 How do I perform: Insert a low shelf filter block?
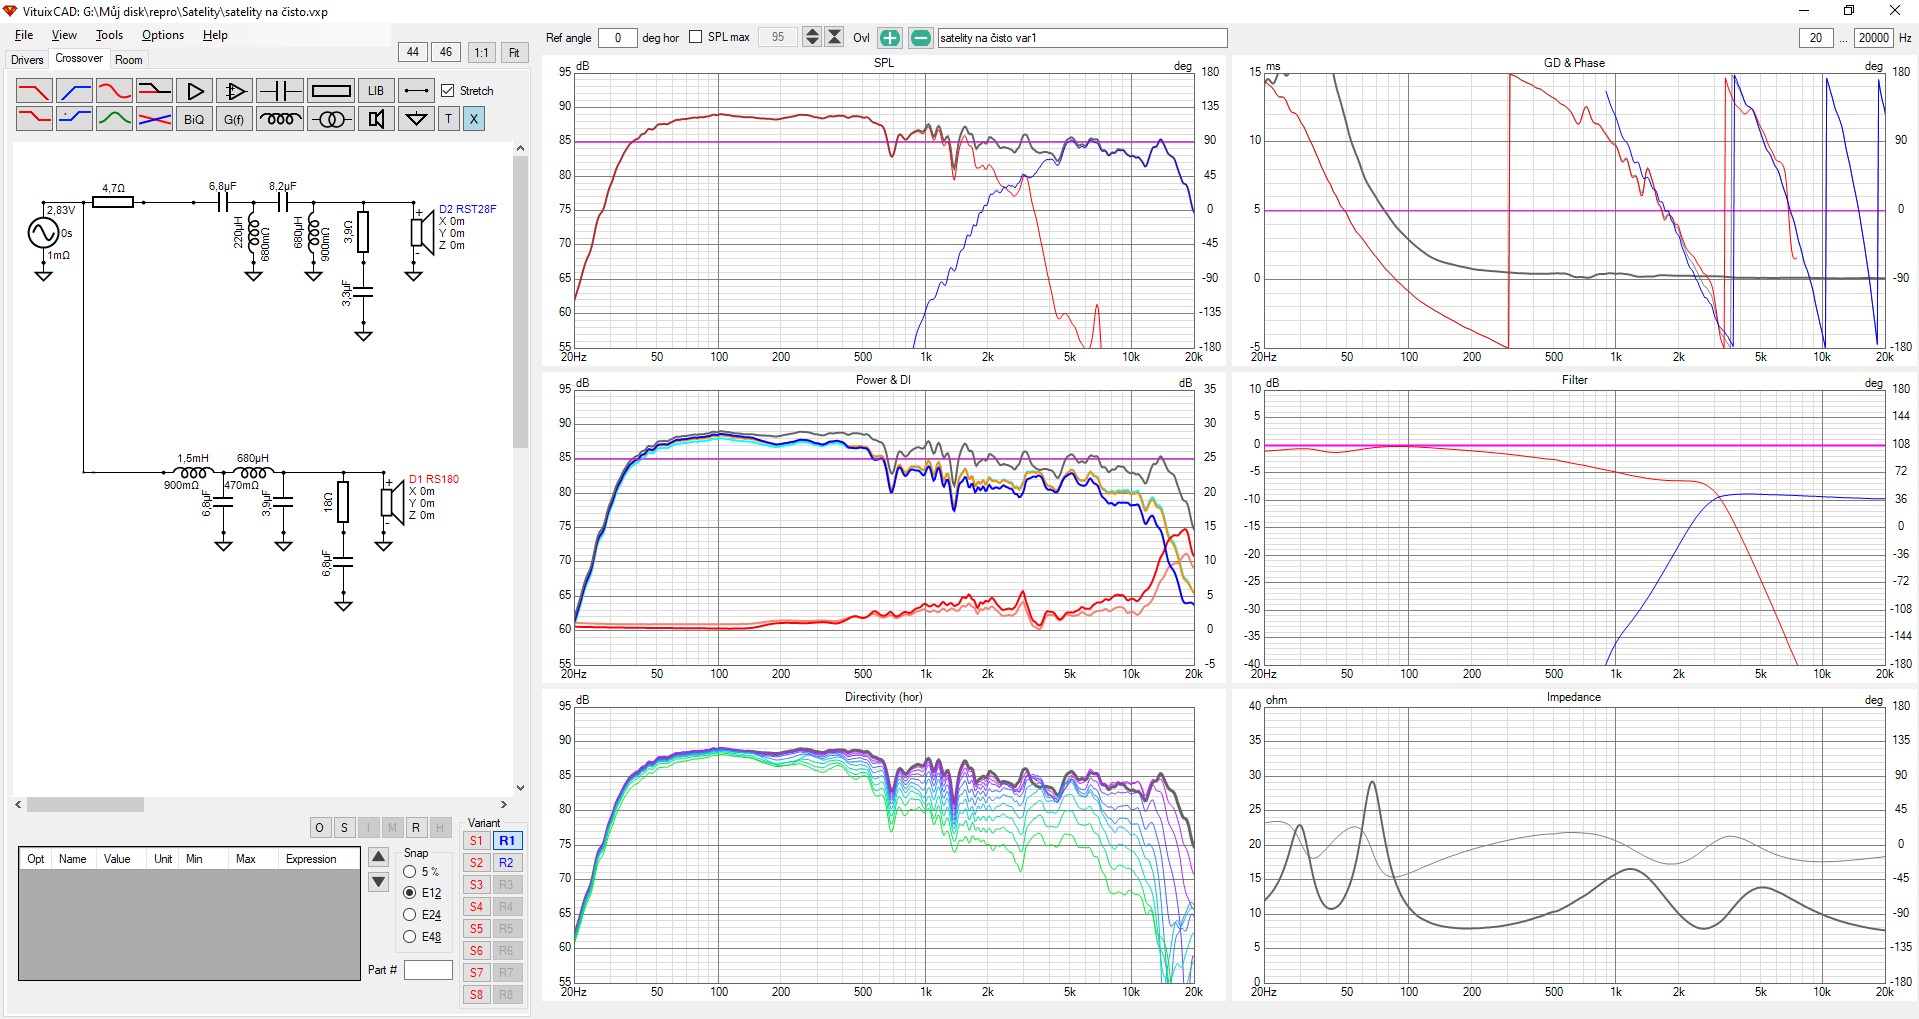tap(34, 119)
